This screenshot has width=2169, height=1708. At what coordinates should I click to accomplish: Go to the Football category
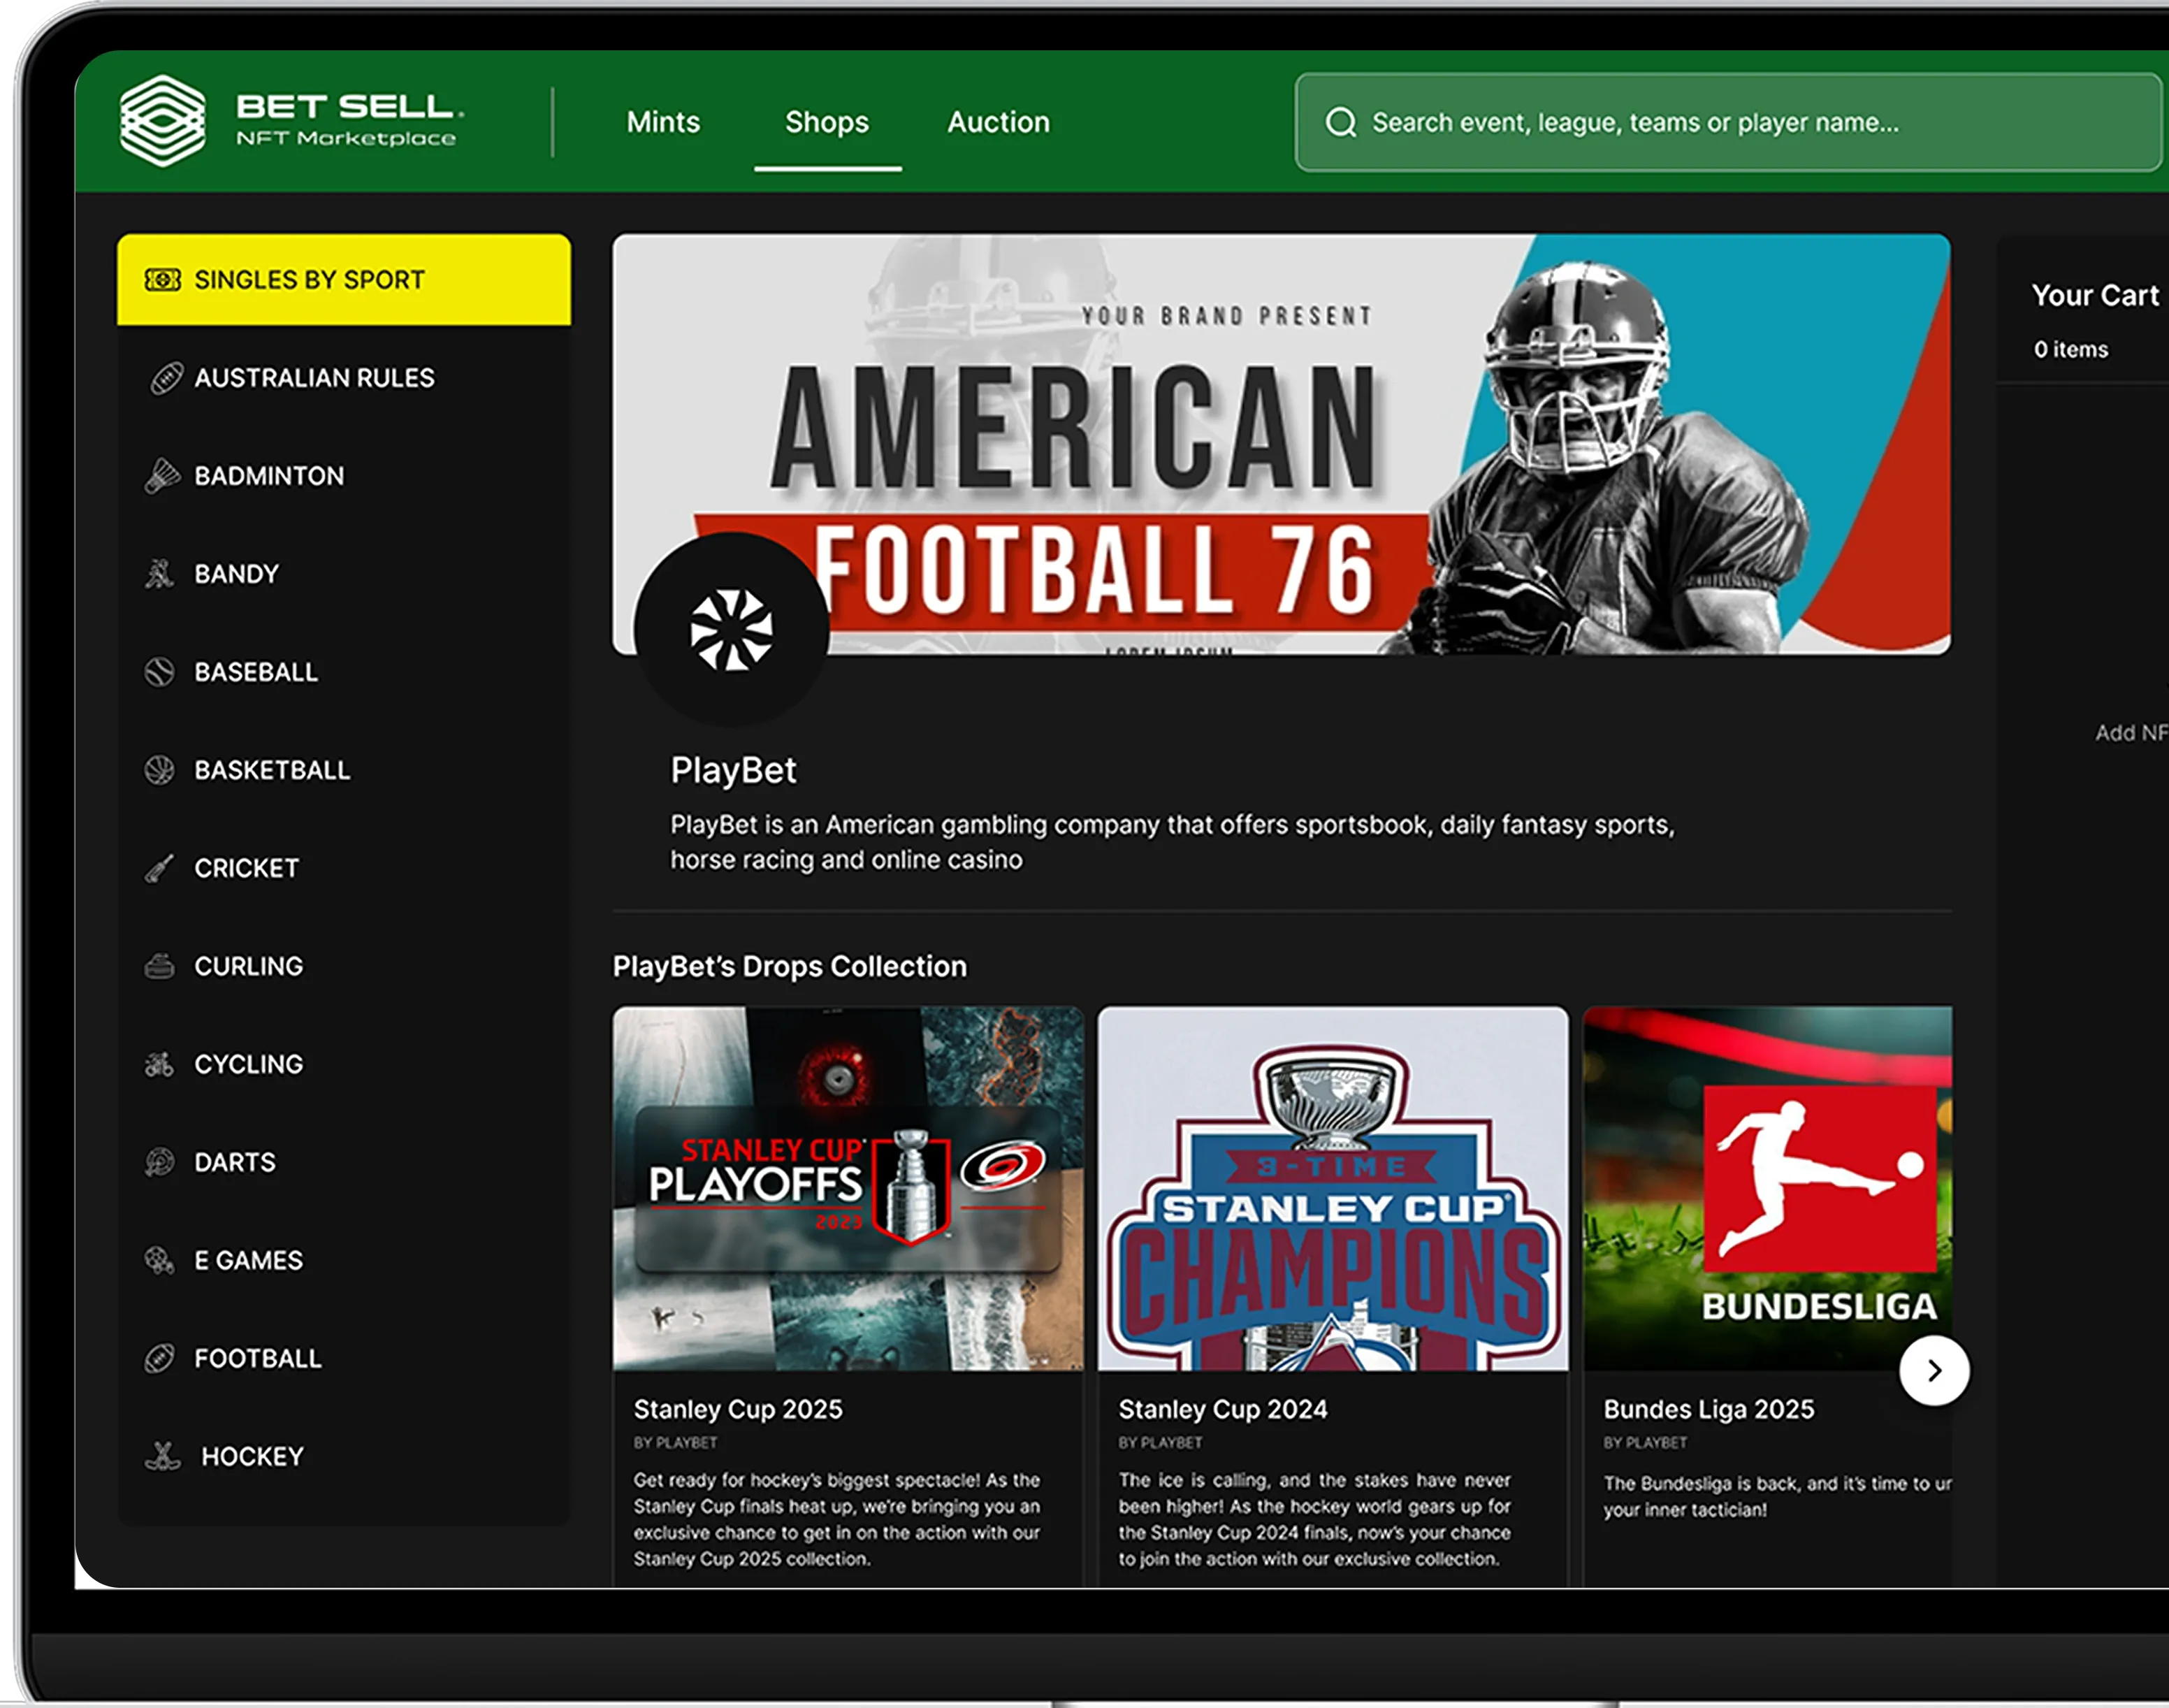tap(344, 1358)
